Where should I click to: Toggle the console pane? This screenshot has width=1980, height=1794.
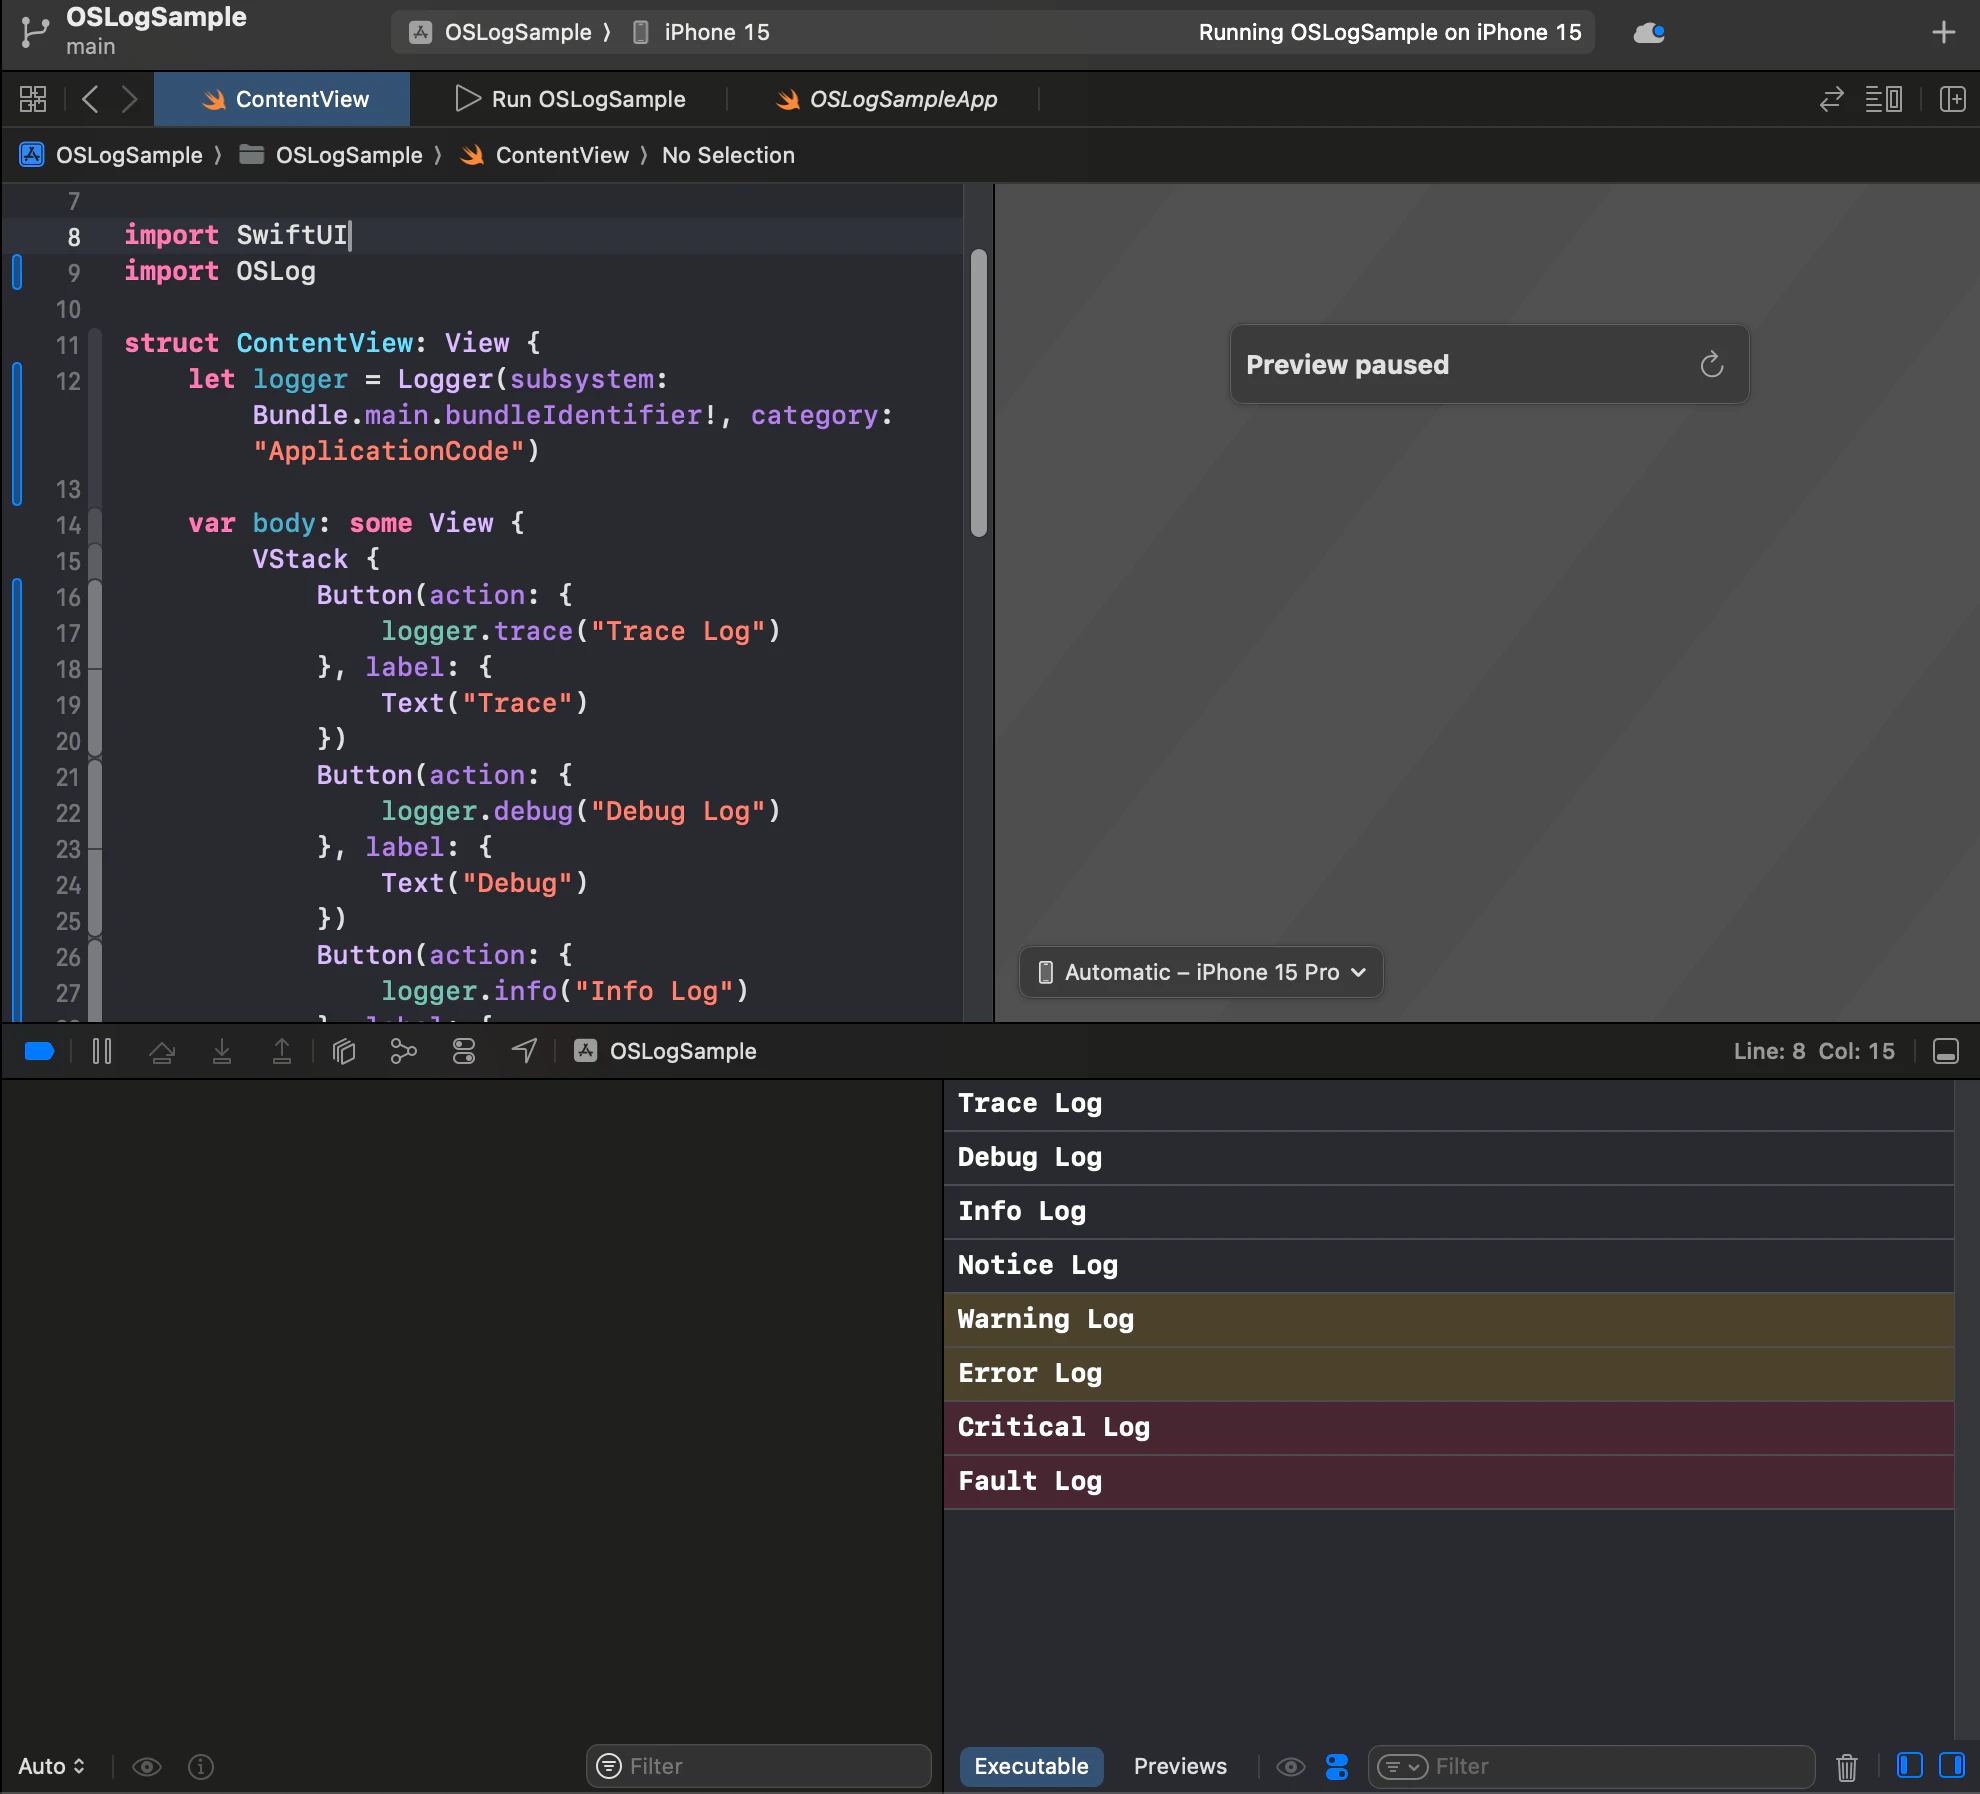pos(1952,1766)
